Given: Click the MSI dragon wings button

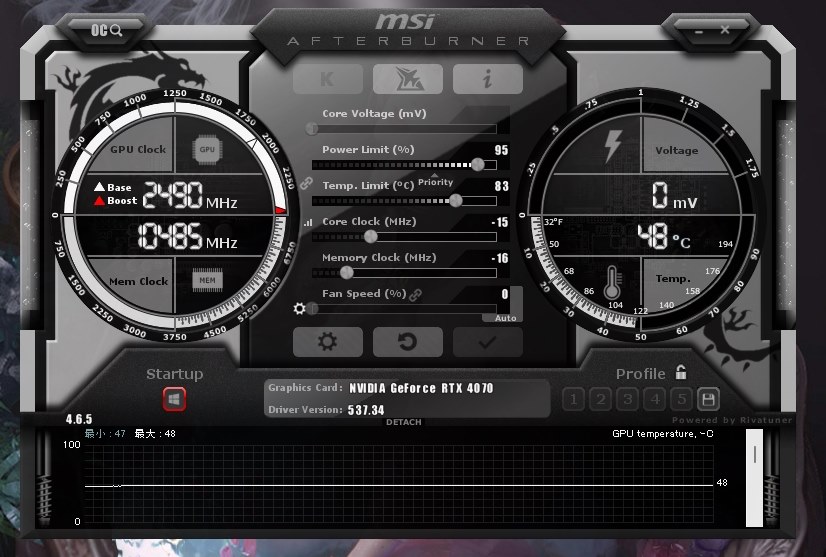Looking at the screenshot, I should pyautogui.click(x=408, y=79).
